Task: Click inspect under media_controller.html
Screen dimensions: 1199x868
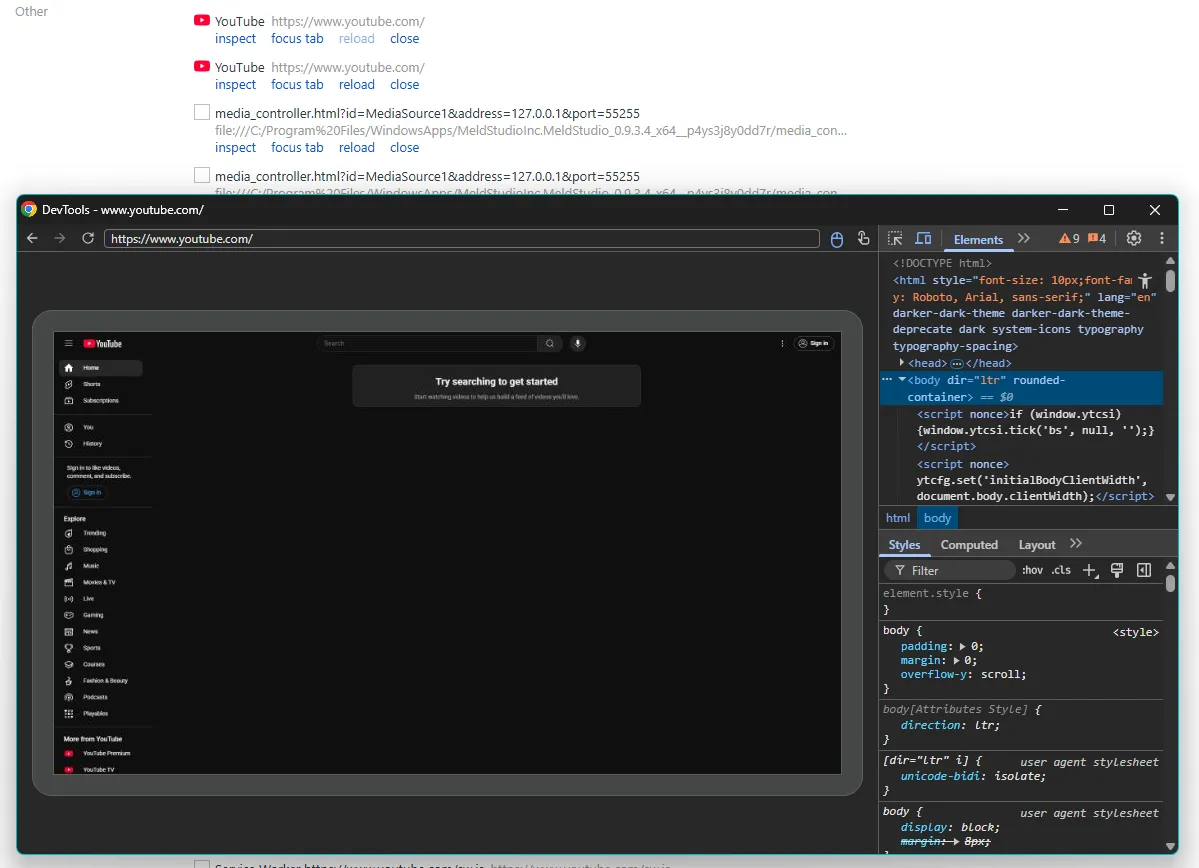Action: tap(235, 147)
